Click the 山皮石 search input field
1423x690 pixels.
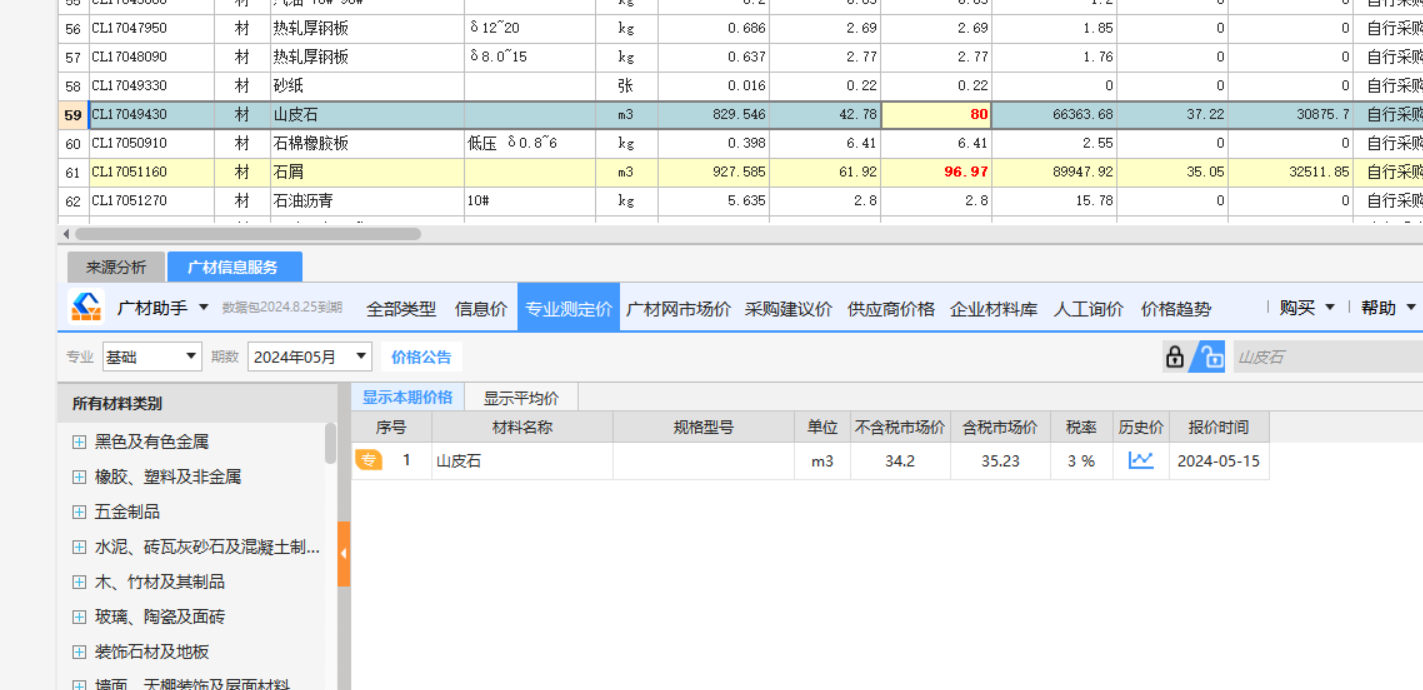pyautogui.click(x=1328, y=357)
